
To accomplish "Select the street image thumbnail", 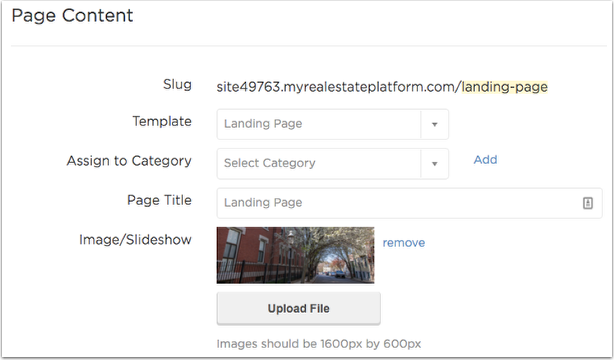I will point(295,255).
